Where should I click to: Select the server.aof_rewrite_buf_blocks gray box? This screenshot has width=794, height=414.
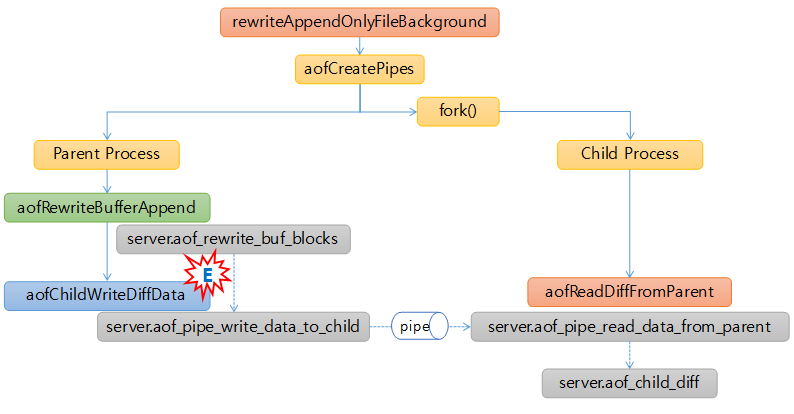(x=233, y=239)
